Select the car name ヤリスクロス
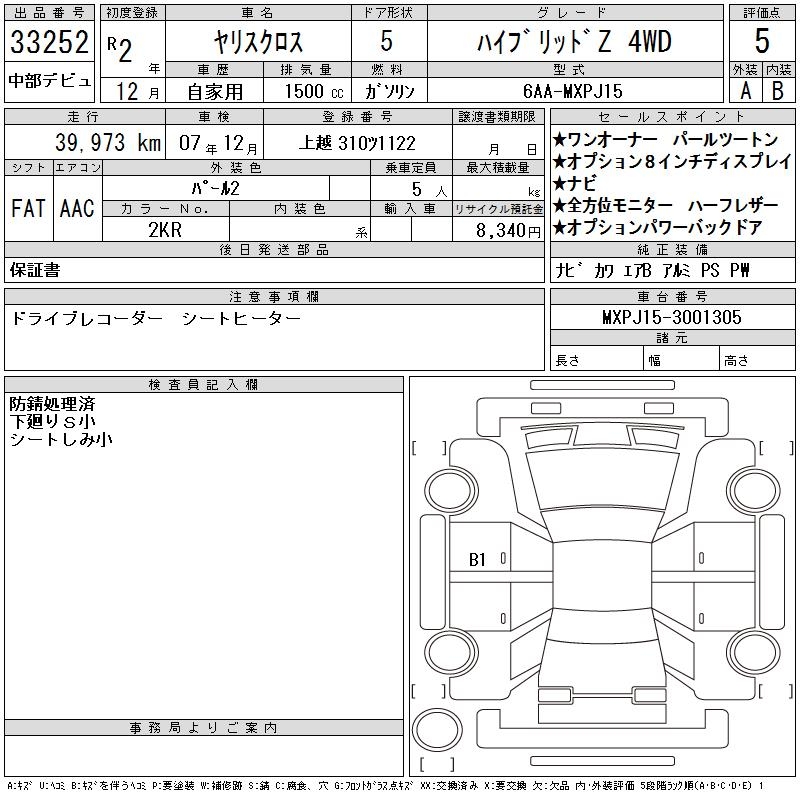 tap(258, 41)
